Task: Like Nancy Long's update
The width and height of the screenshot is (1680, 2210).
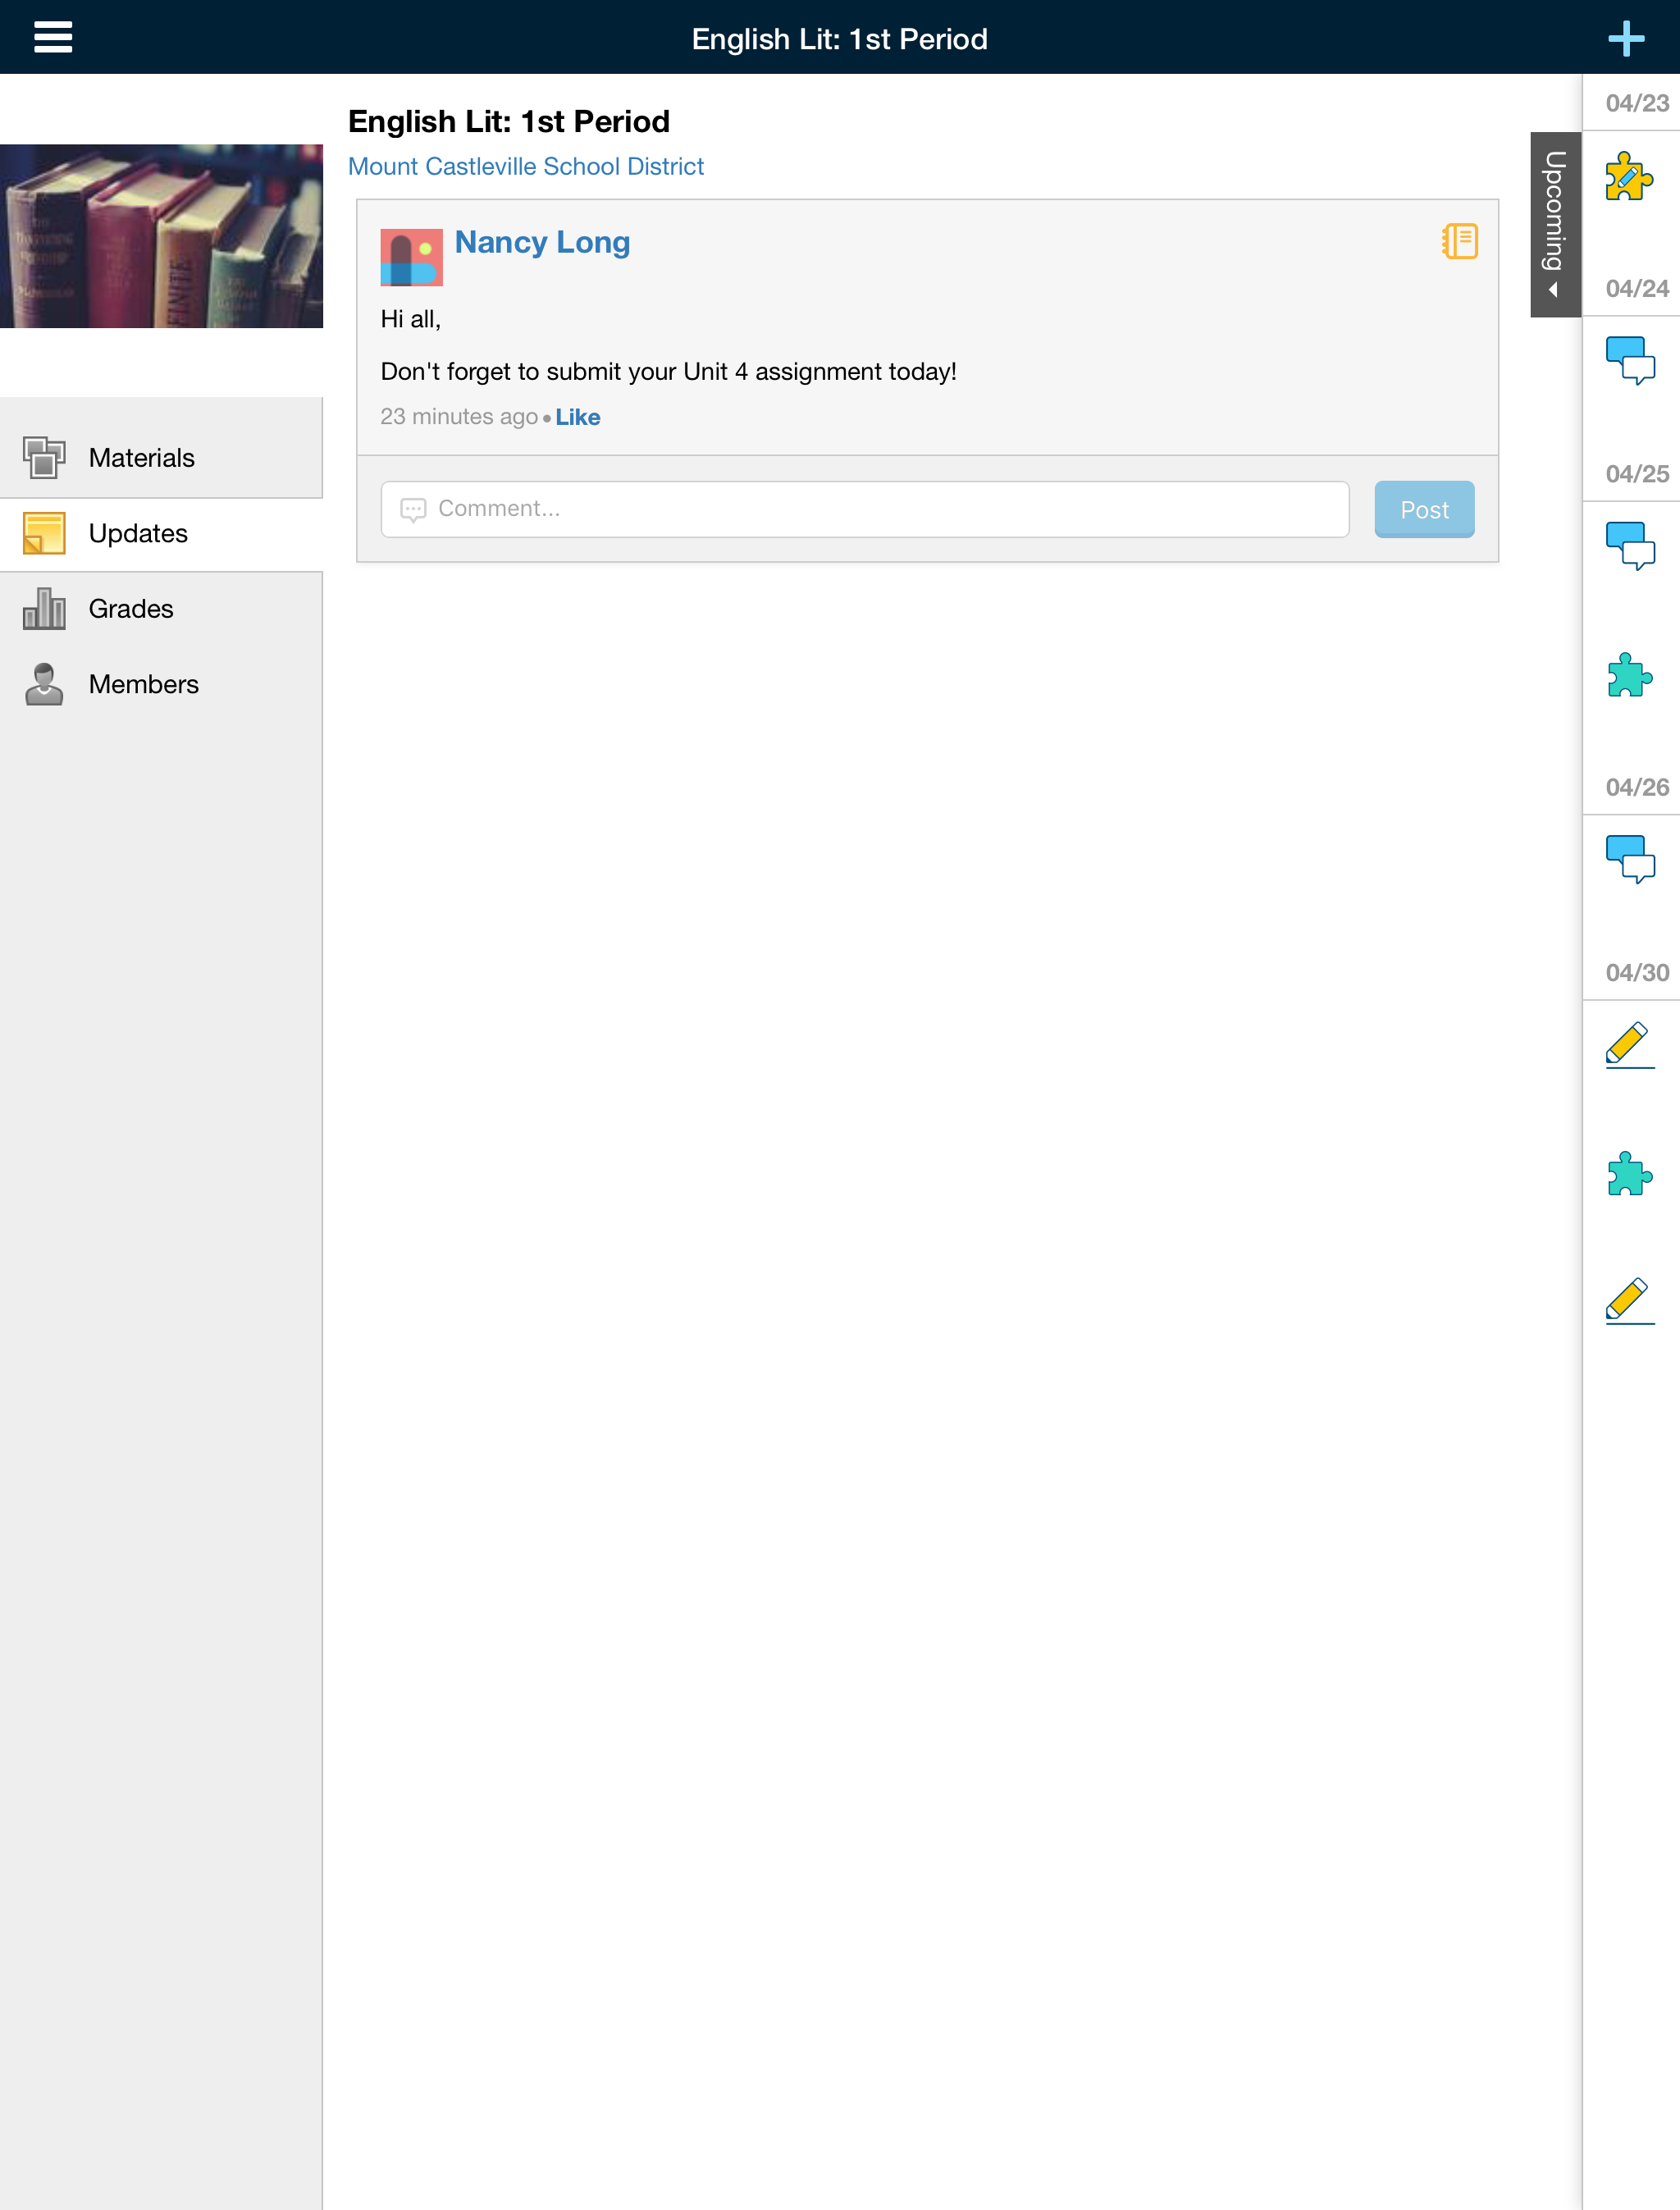Action: point(577,417)
